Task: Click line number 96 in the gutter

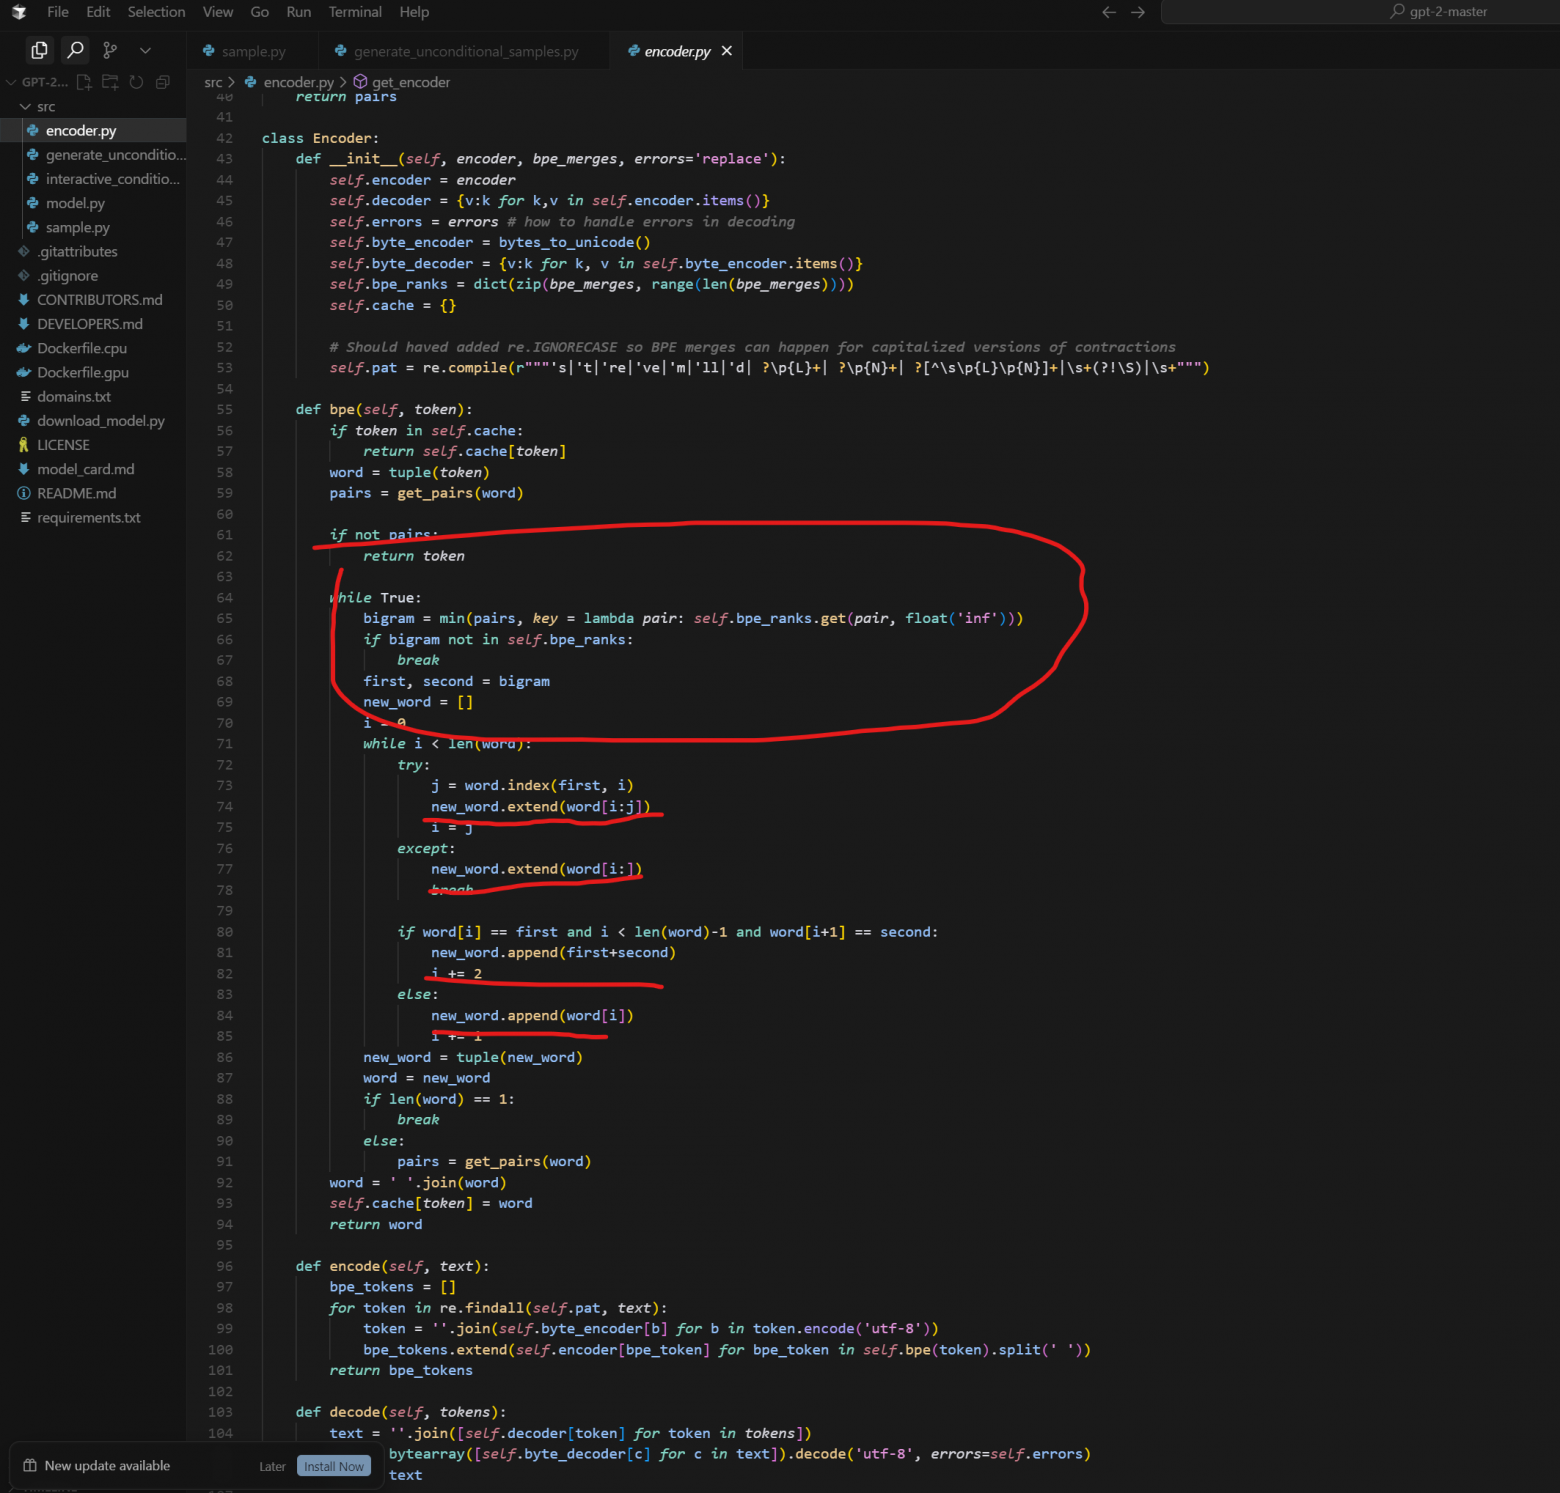Action: coord(224,1266)
